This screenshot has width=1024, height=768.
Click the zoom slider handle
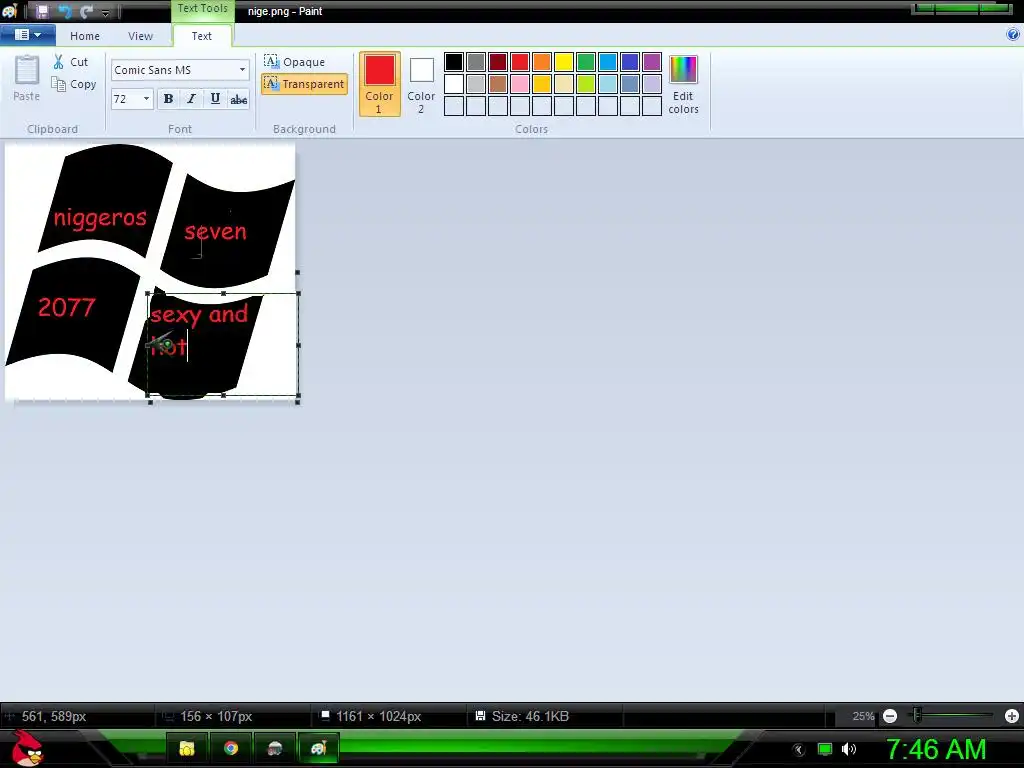(x=917, y=716)
